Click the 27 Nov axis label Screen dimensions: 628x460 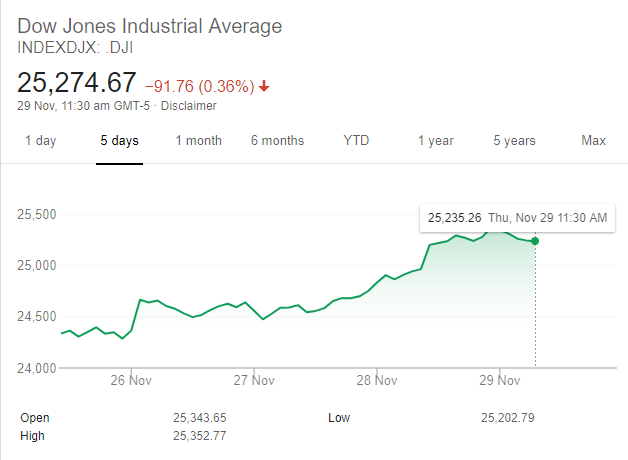[254, 380]
